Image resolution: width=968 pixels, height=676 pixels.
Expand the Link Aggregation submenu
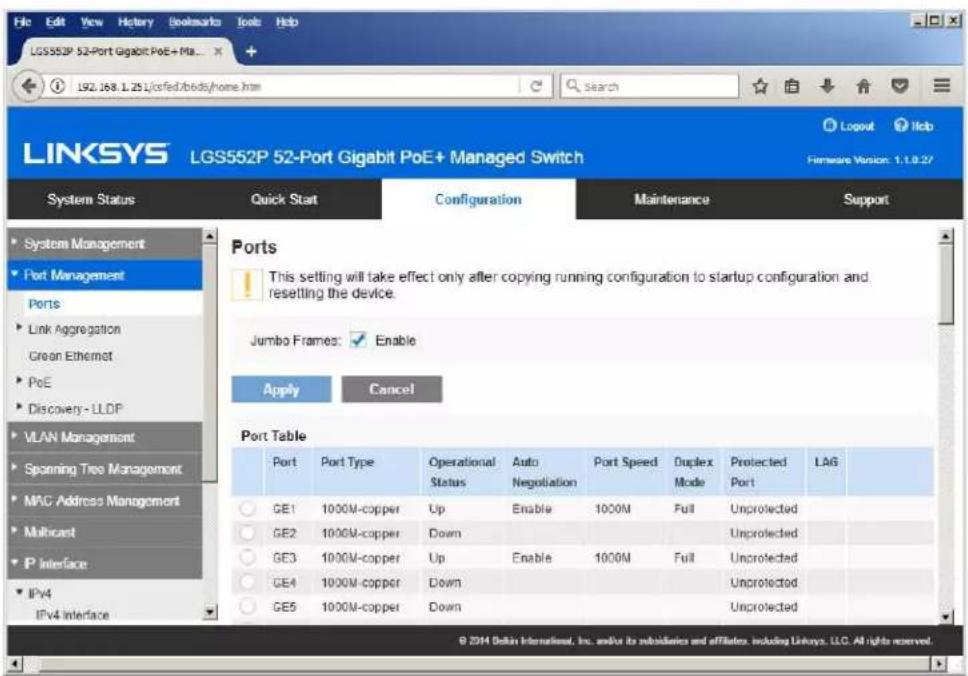coord(19,328)
